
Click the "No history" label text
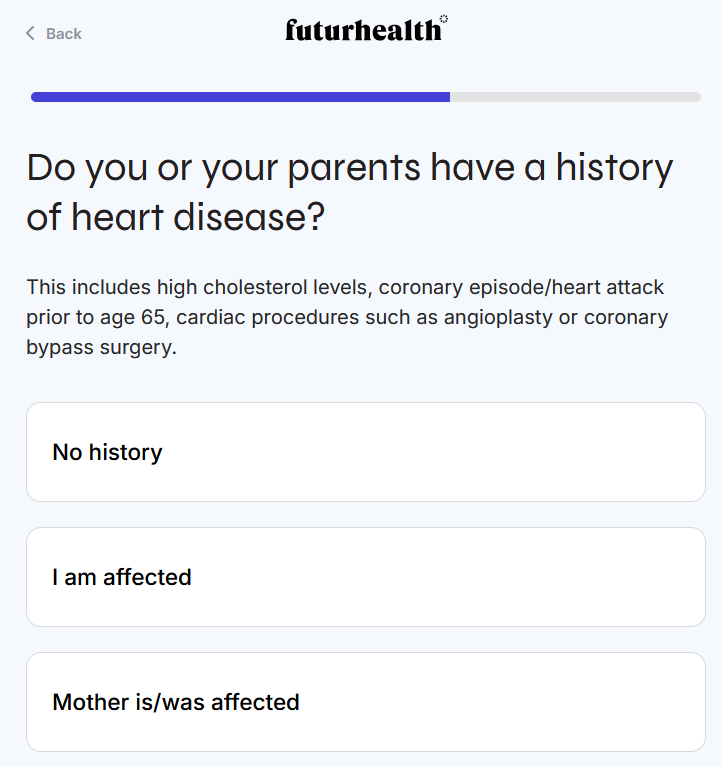point(107,452)
